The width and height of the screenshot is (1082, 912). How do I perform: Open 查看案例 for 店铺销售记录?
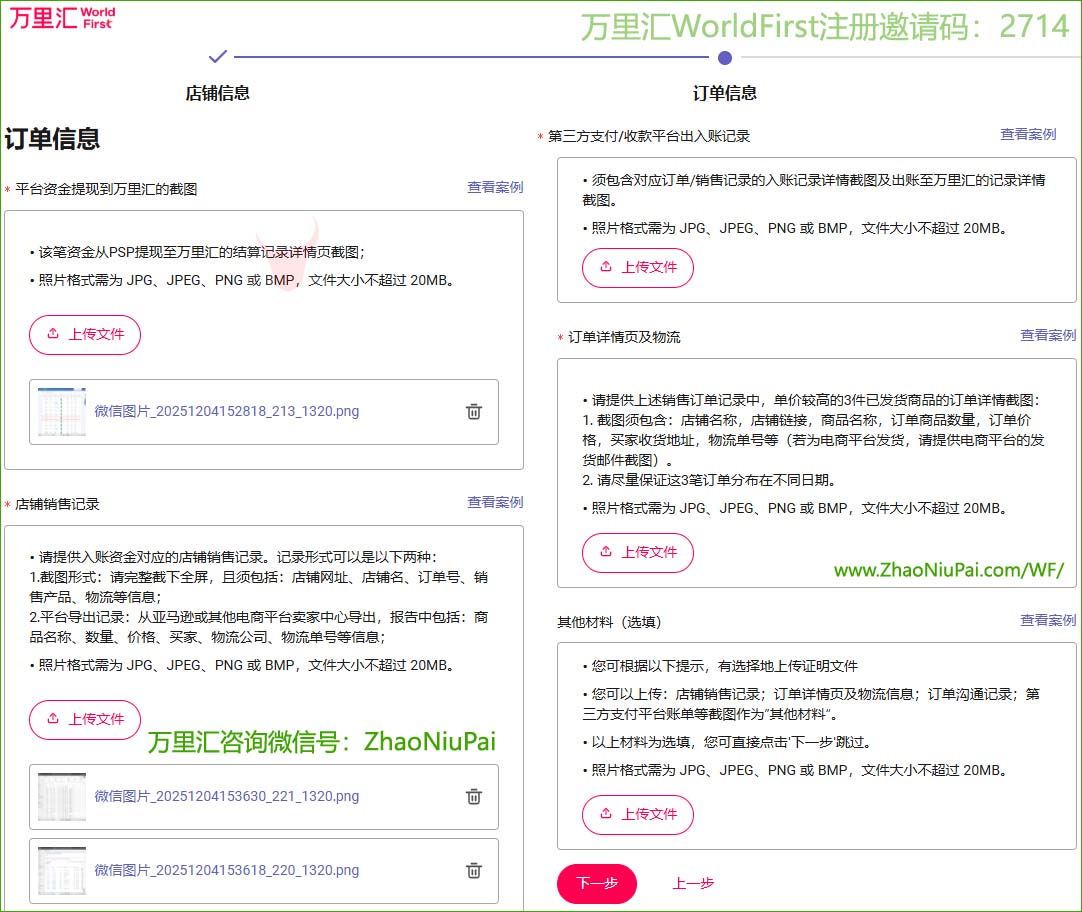tap(496, 503)
